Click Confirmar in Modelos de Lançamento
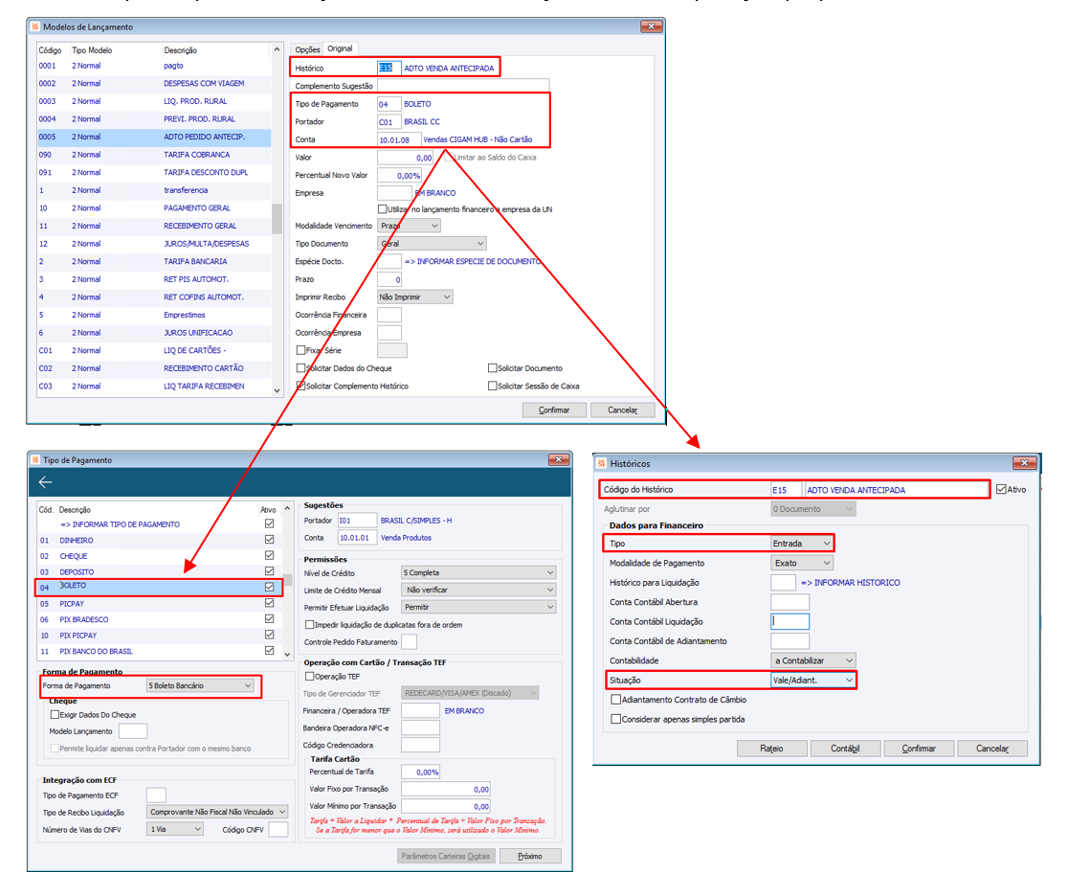Screen dimensions: 1085x872 tap(554, 410)
